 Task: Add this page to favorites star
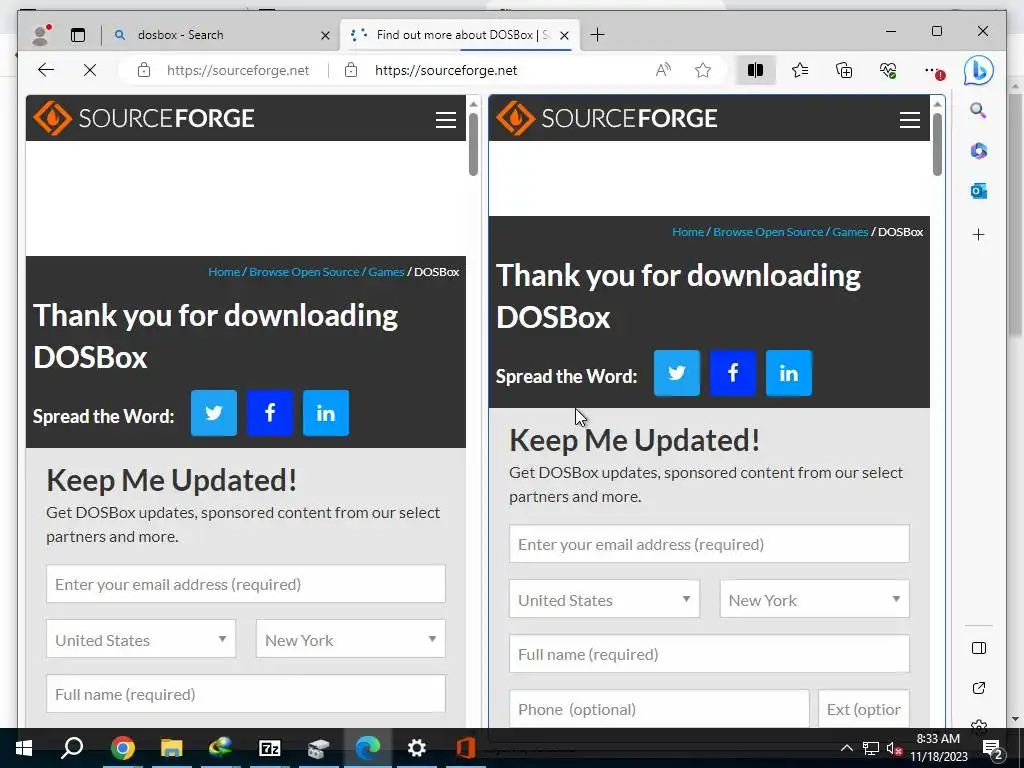[x=703, y=70]
